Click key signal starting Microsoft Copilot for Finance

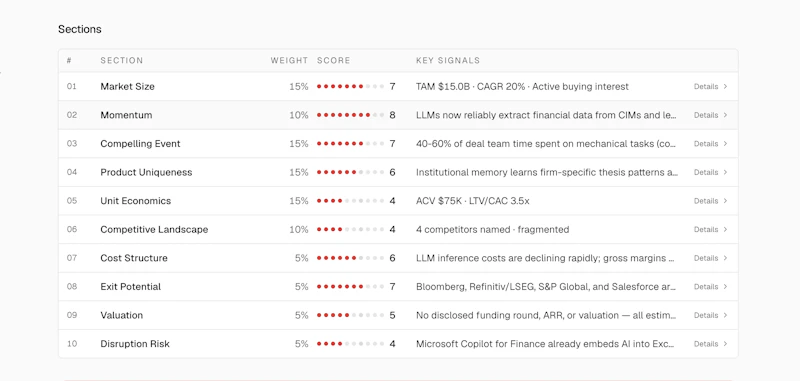546,344
